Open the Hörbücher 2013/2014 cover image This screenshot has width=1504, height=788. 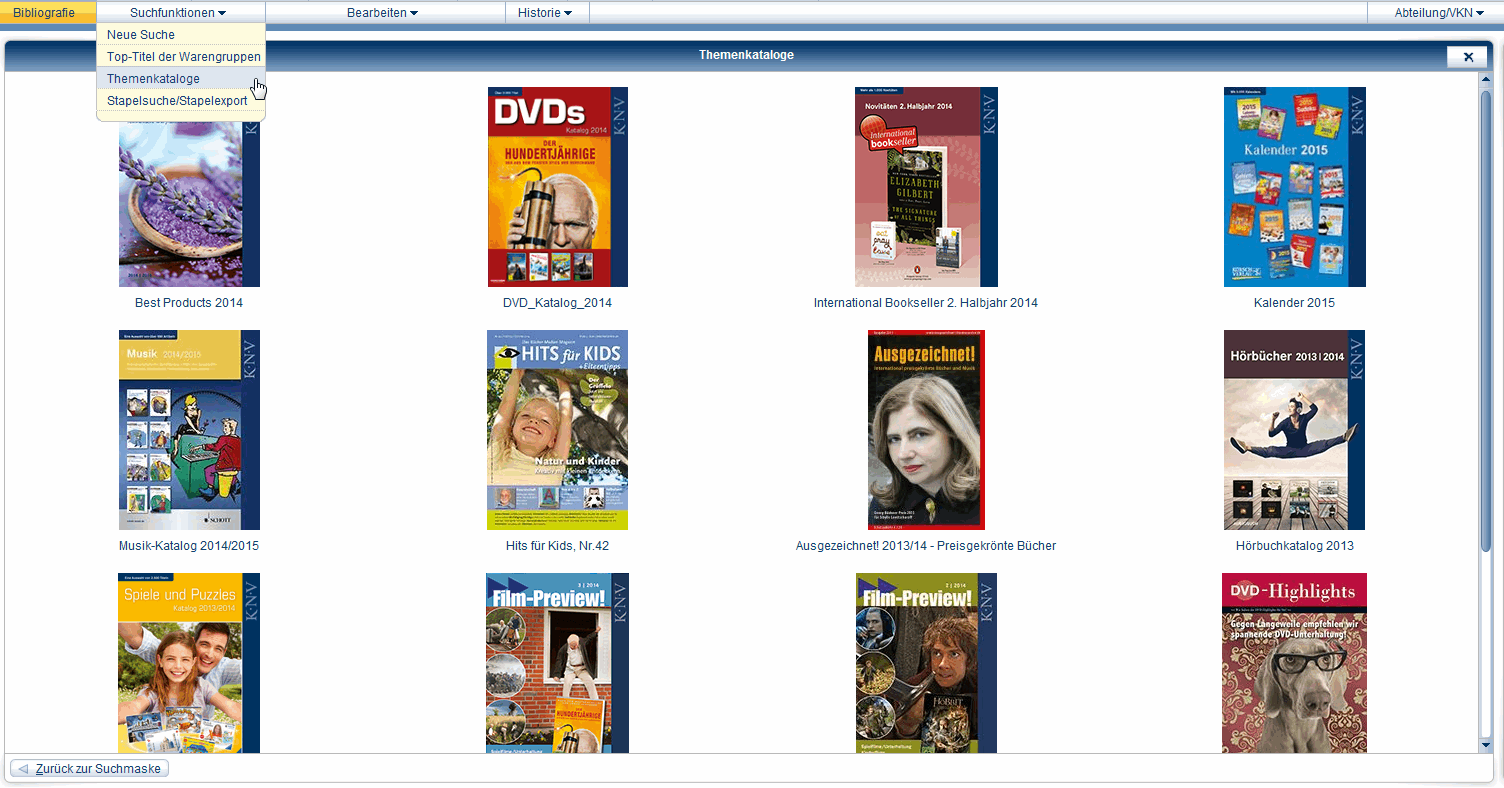(x=1294, y=430)
